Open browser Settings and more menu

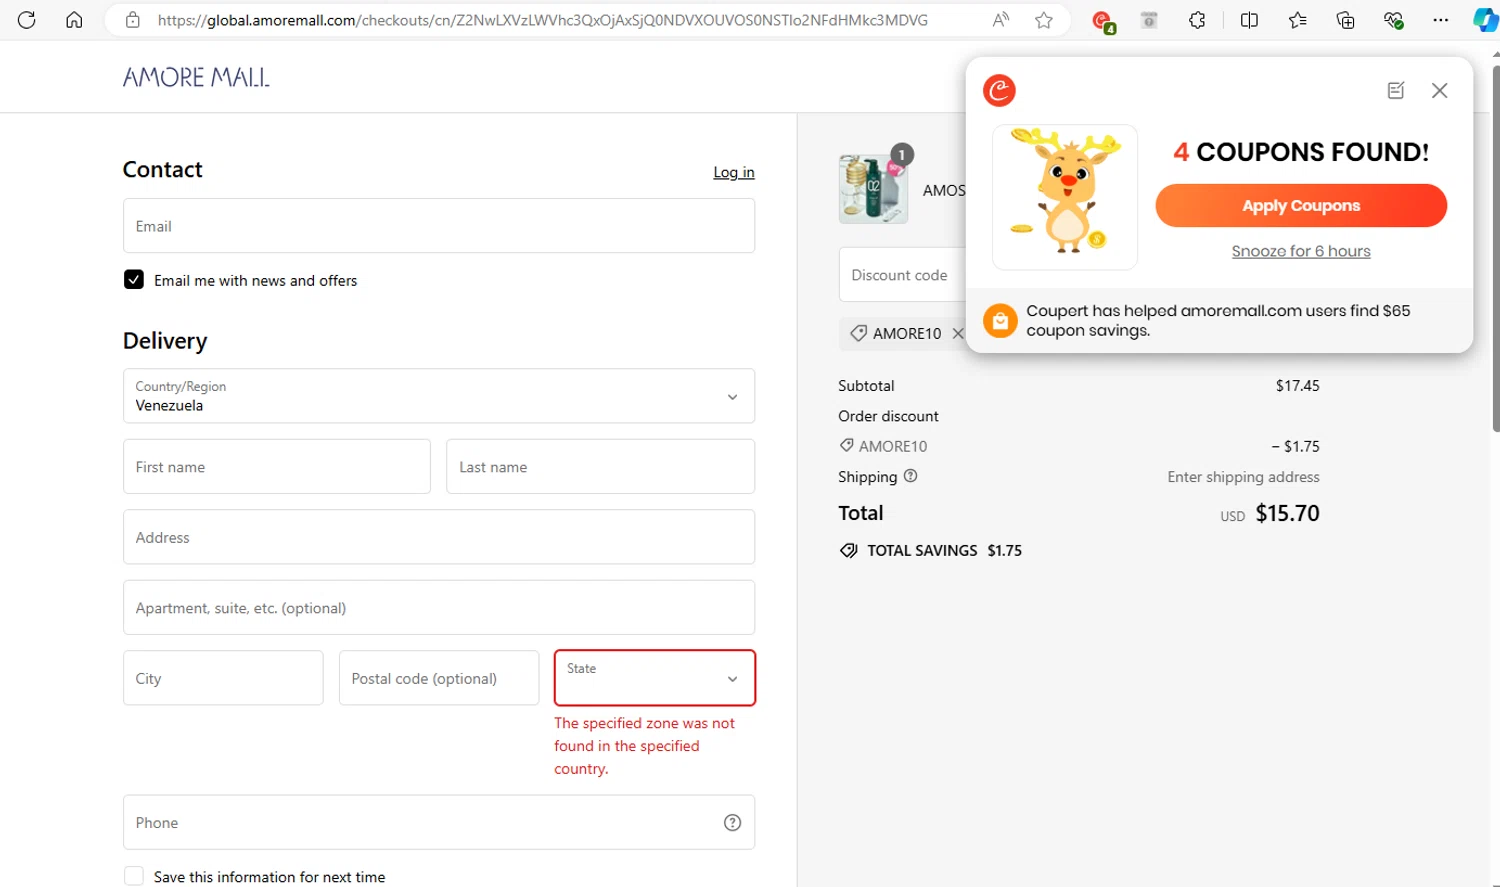pyautogui.click(x=1440, y=20)
